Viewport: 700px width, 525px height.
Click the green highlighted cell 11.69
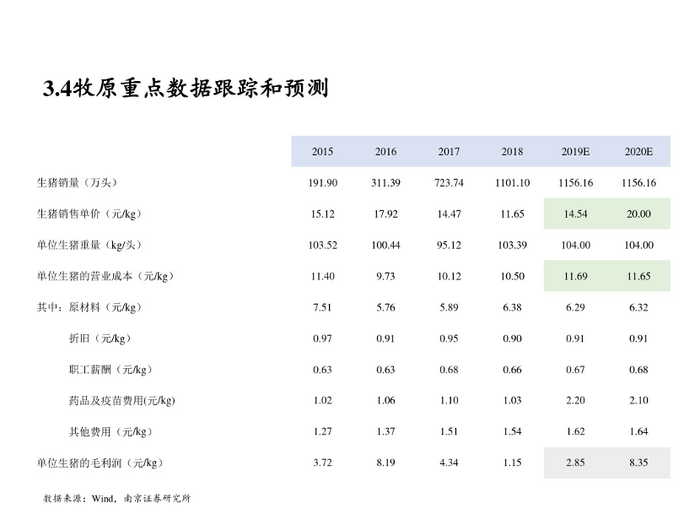click(575, 276)
